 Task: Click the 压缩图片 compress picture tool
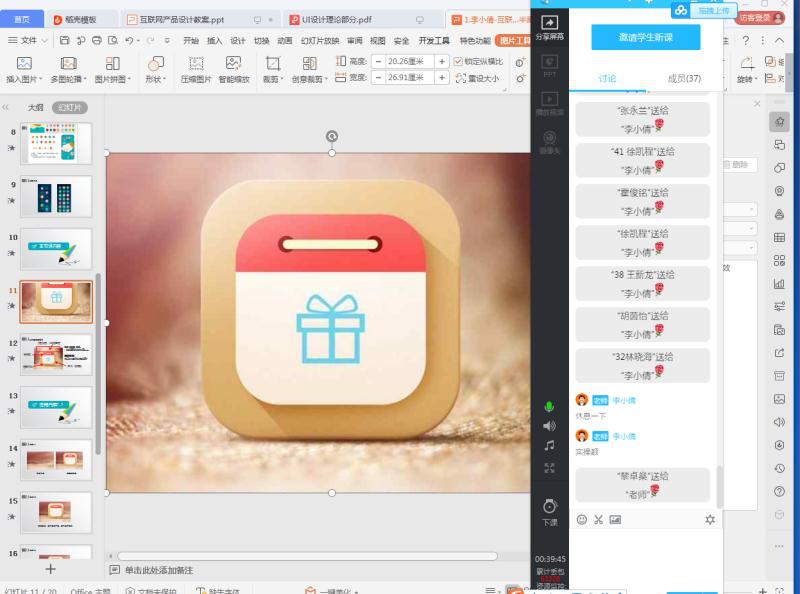(x=196, y=68)
